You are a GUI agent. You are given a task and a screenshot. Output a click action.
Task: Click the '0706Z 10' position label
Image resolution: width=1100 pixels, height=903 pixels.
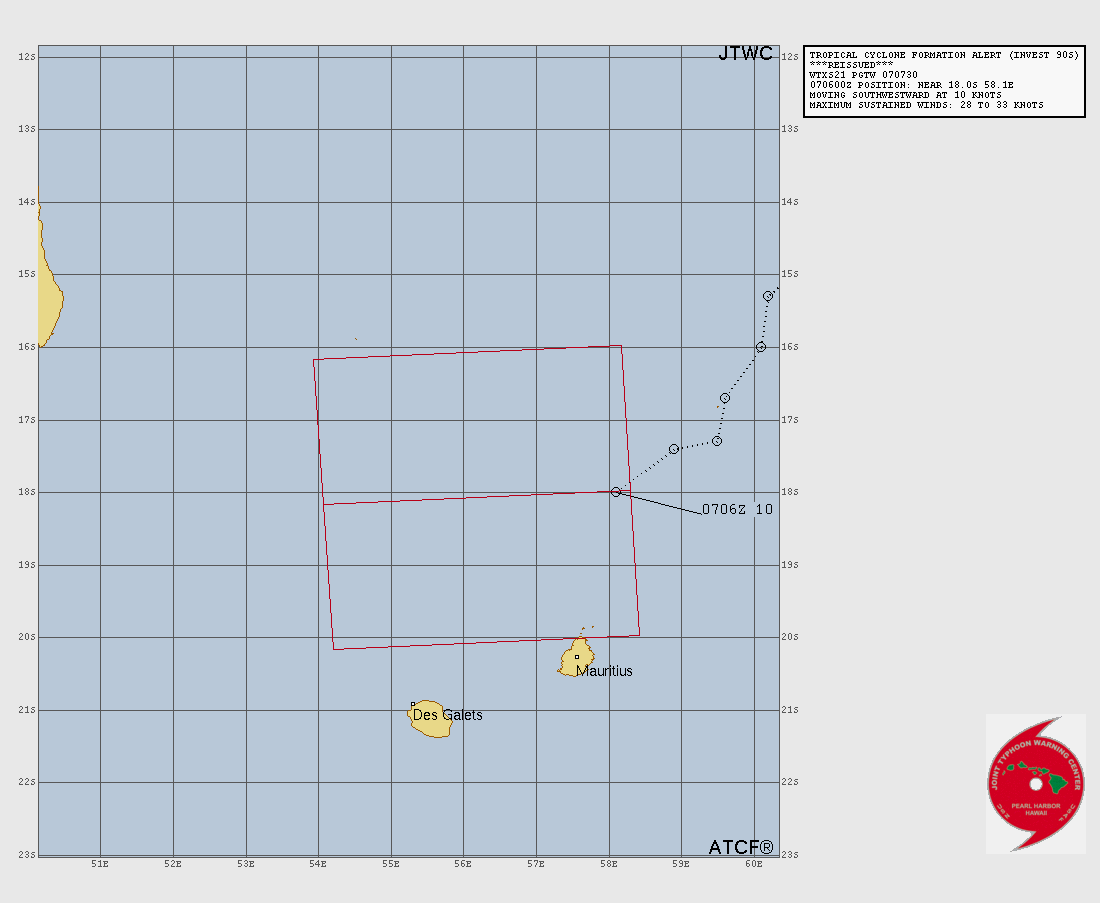(737, 509)
